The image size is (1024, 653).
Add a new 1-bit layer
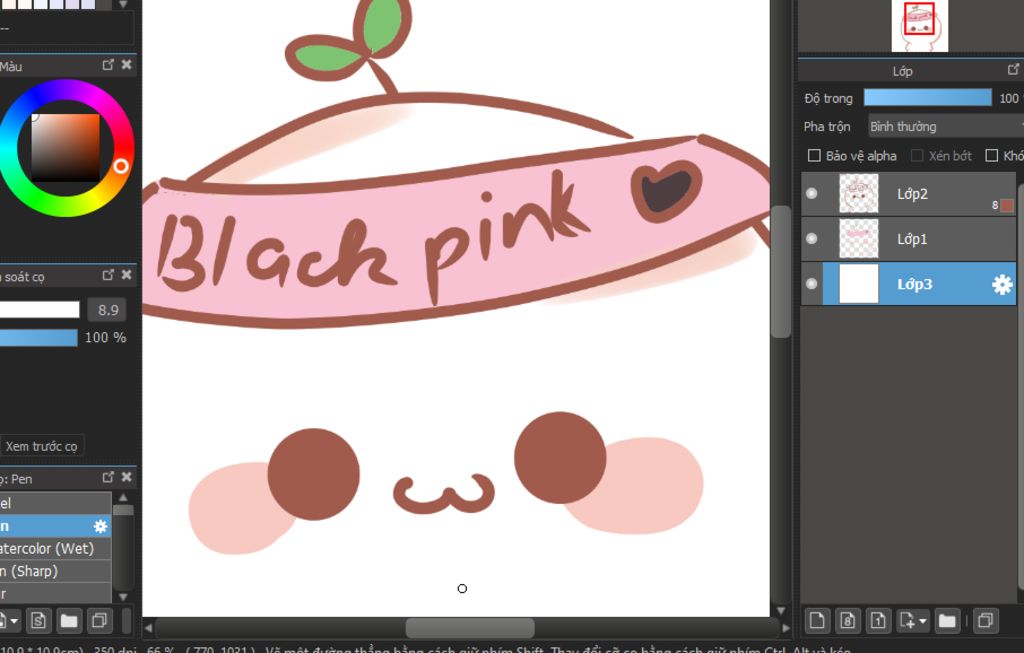[x=878, y=620]
